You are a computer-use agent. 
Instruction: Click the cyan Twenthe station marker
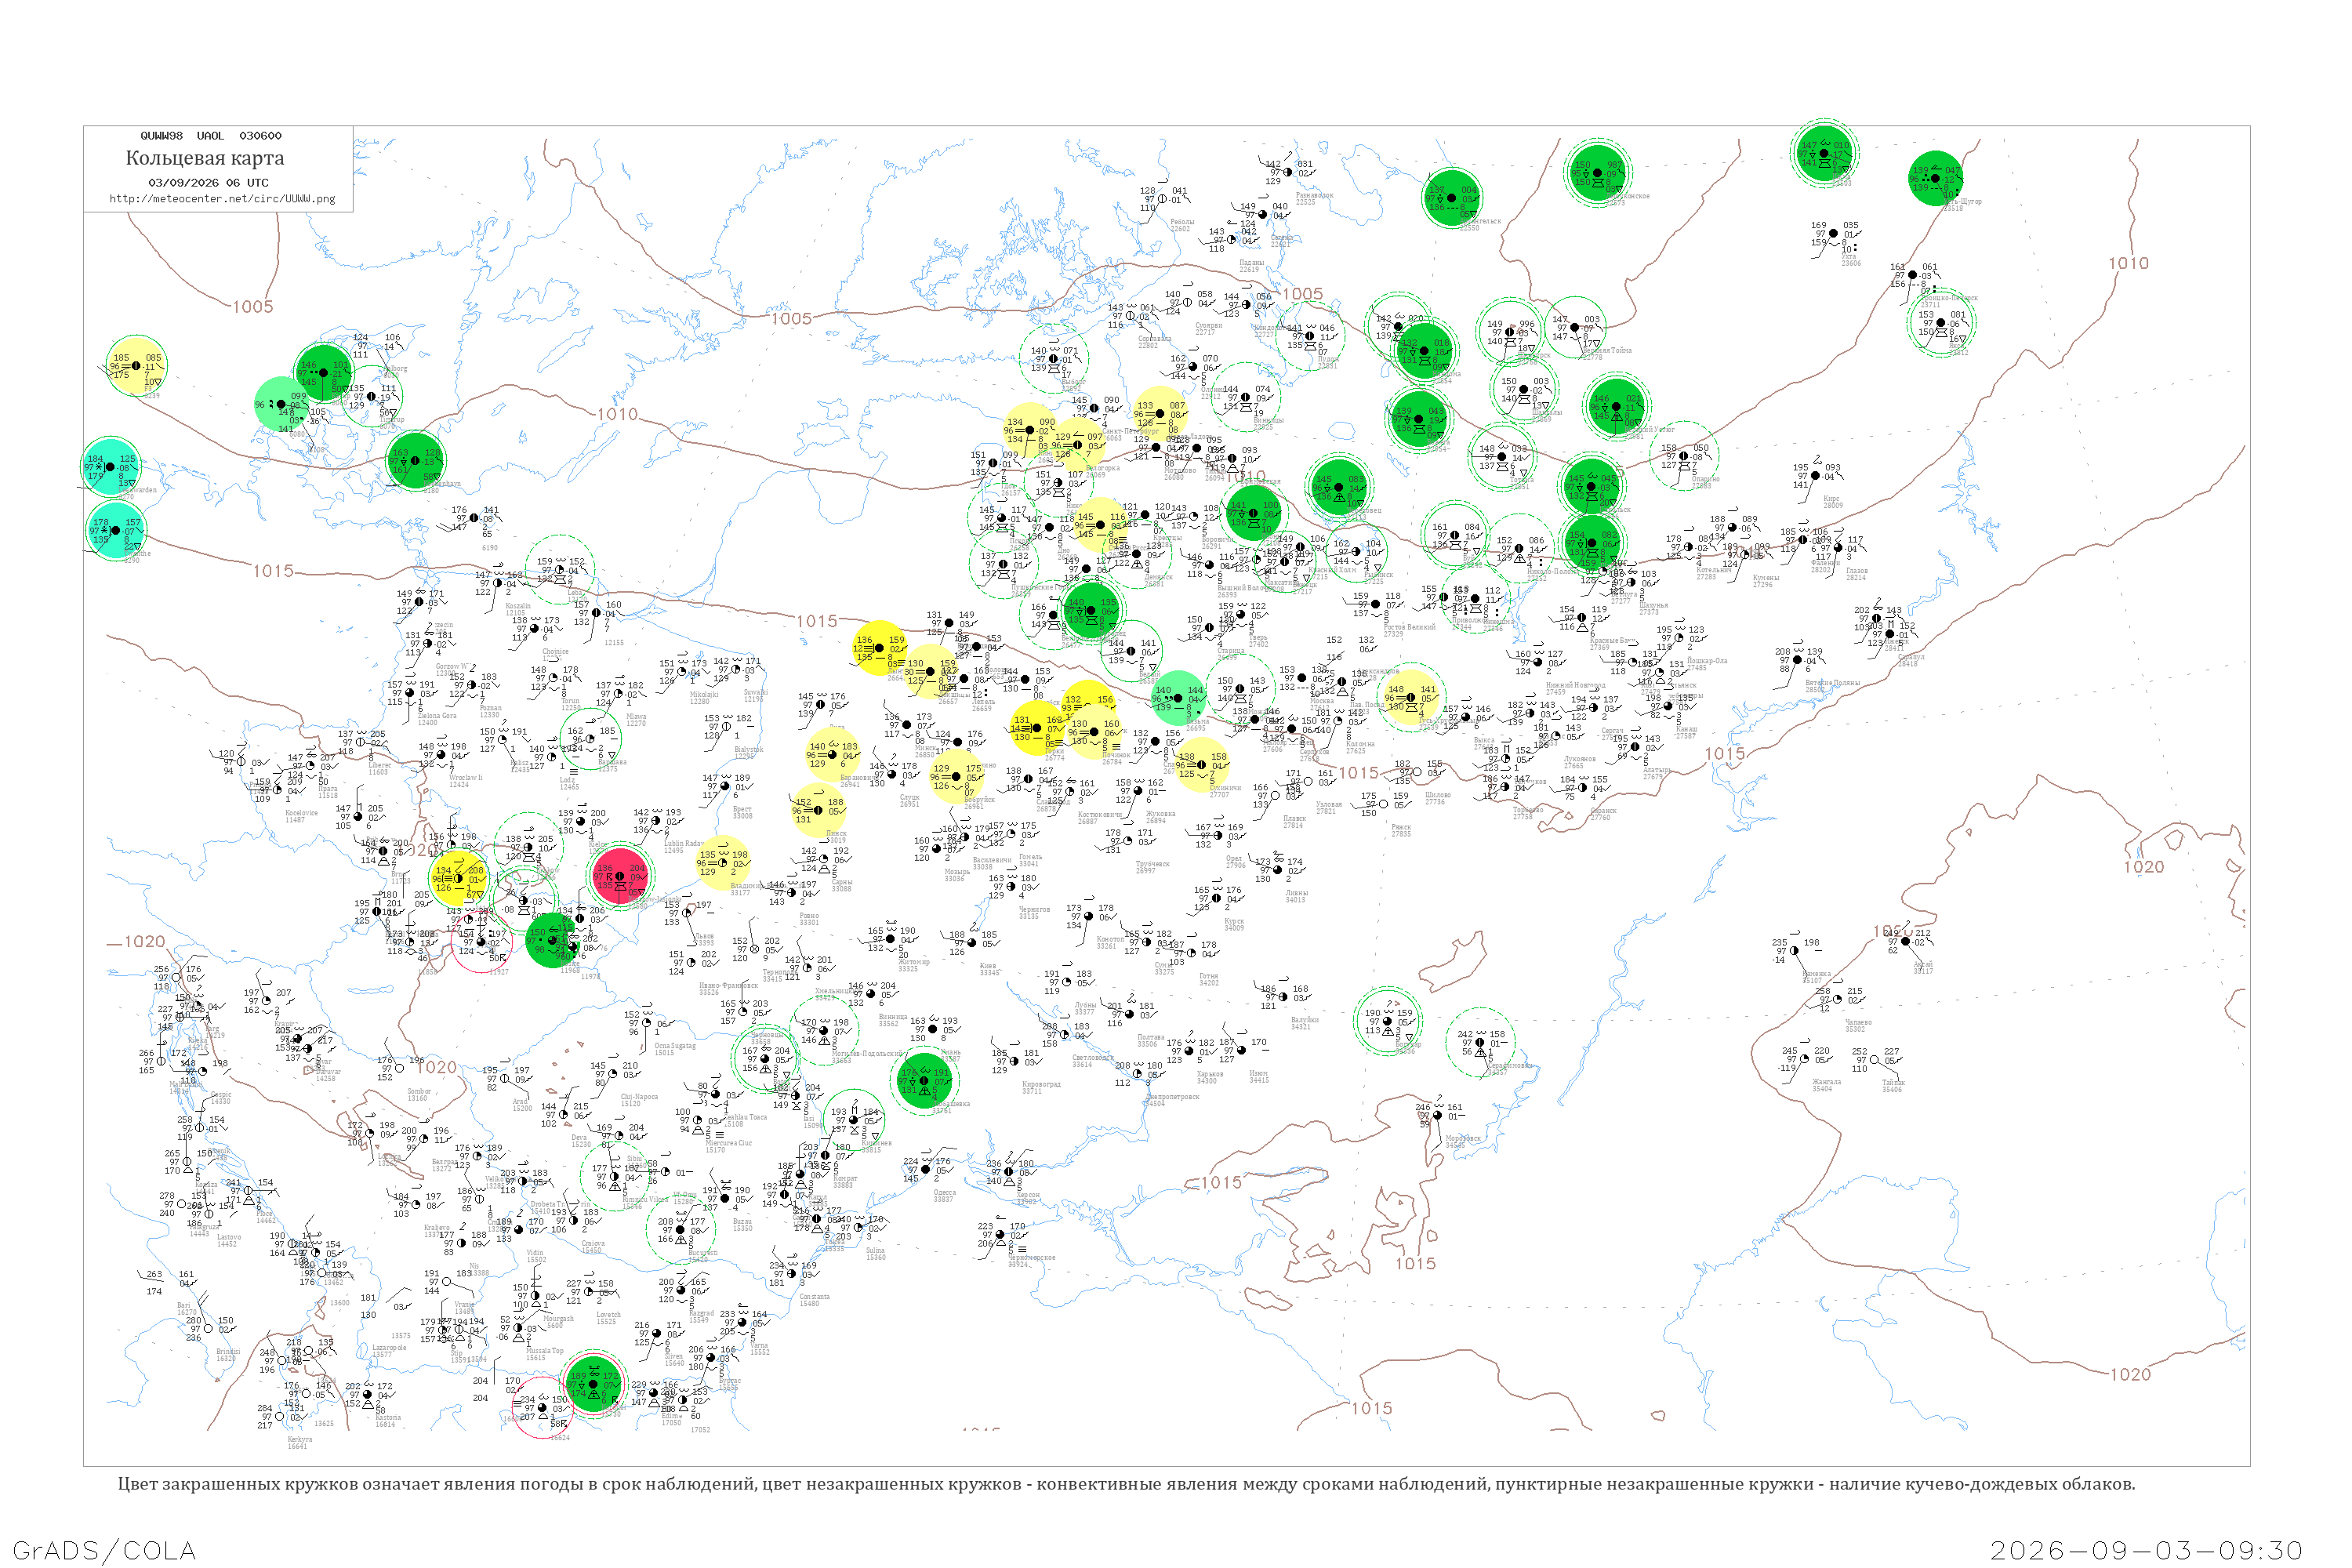coord(117,530)
